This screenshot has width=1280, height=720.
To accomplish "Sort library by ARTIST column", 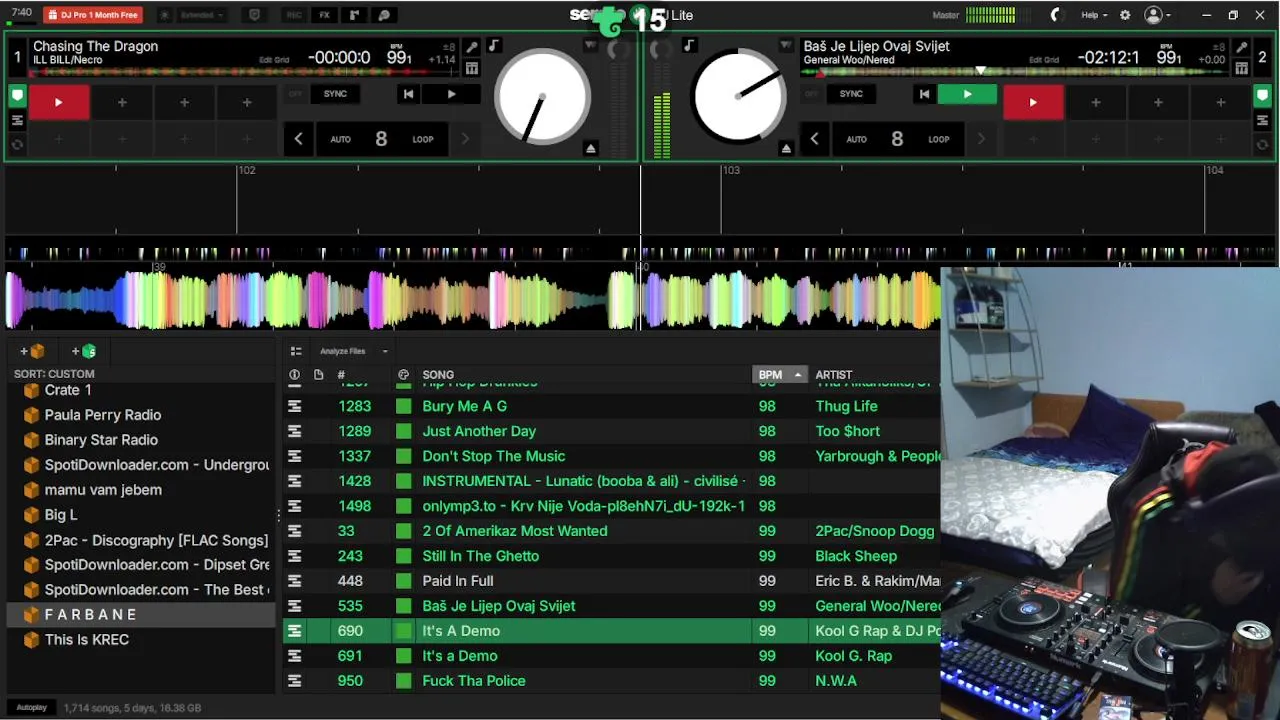I will (x=834, y=375).
